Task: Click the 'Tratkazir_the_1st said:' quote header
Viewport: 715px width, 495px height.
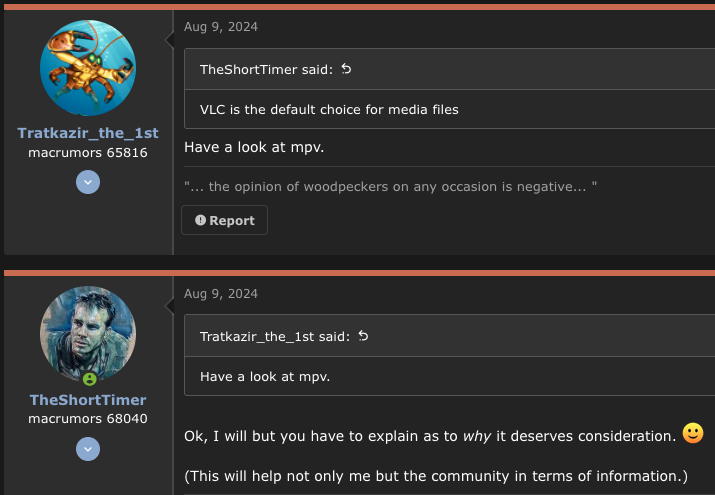Action: click(275, 336)
